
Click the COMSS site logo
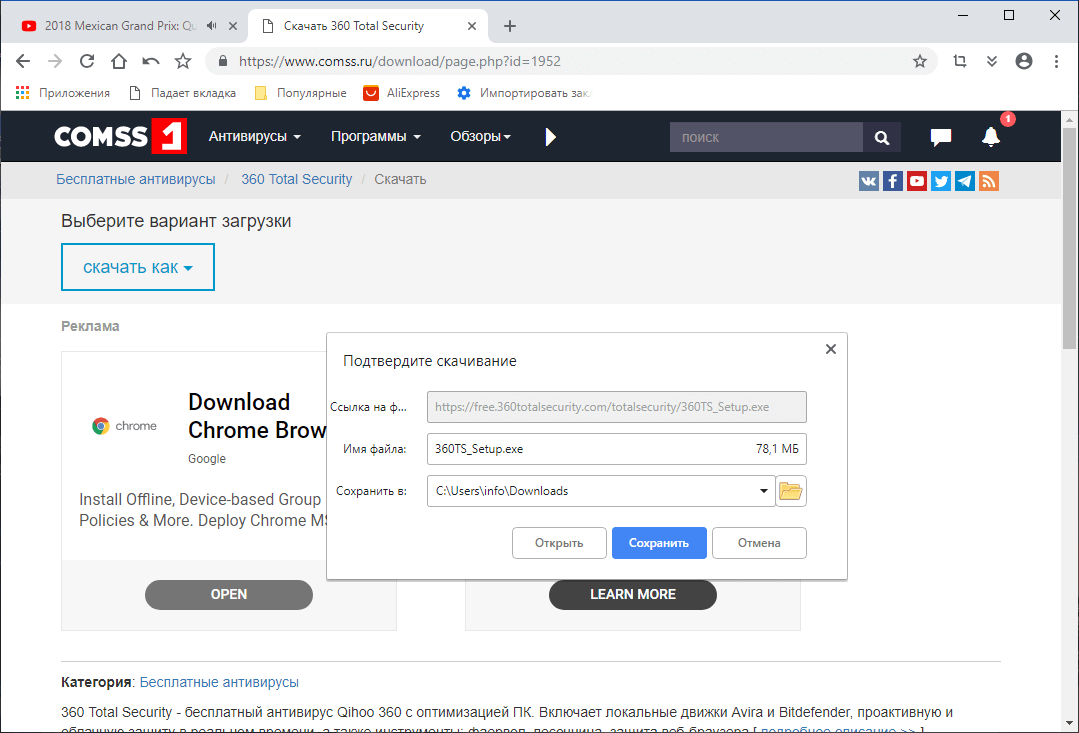[120, 136]
